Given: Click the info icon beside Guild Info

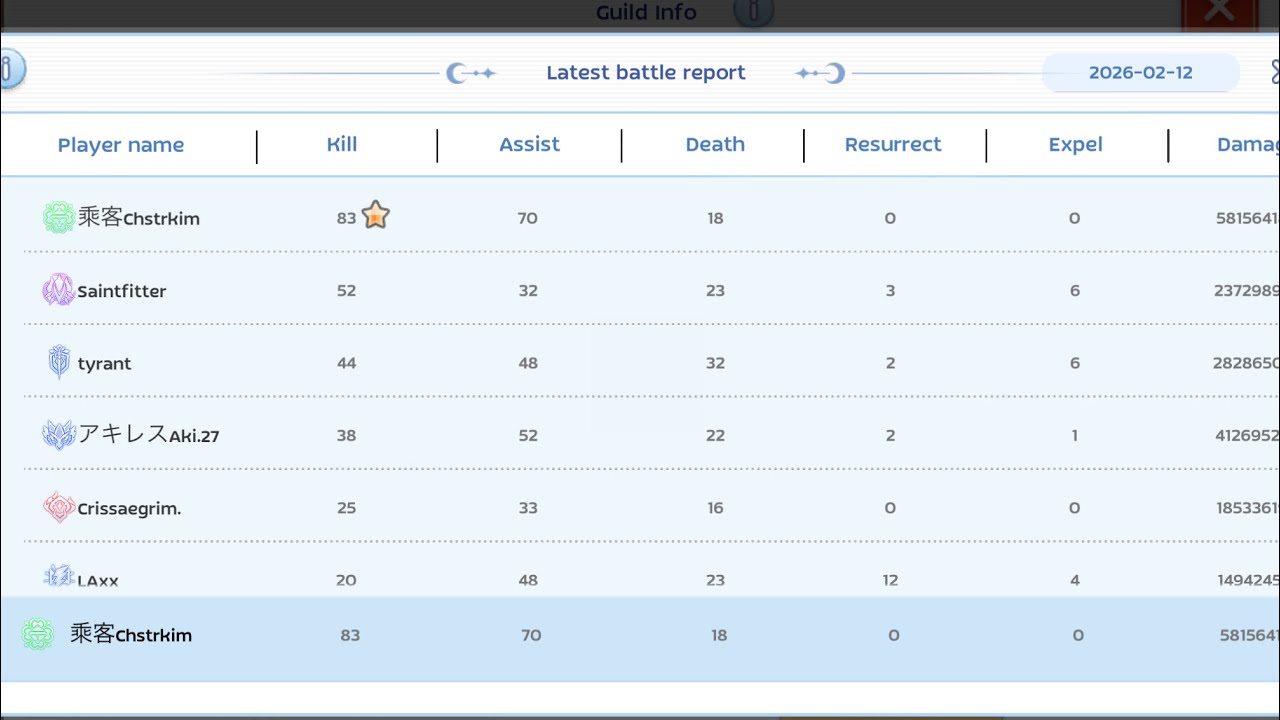Looking at the screenshot, I should click(753, 13).
